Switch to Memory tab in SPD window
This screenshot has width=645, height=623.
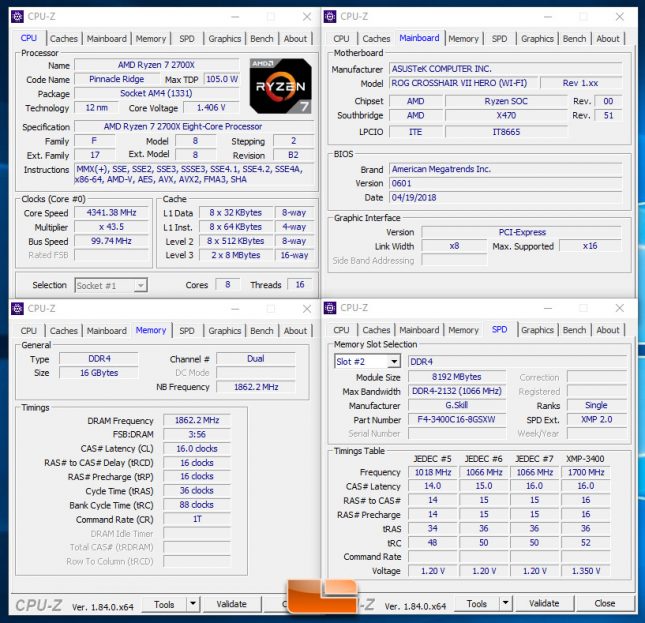tap(463, 330)
